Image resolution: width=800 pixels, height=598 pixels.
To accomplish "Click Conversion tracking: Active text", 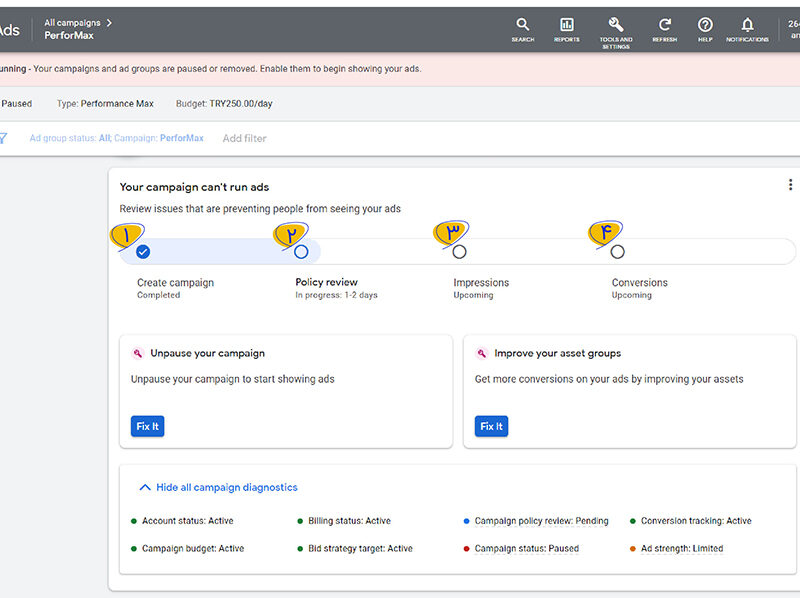I will pos(696,521).
